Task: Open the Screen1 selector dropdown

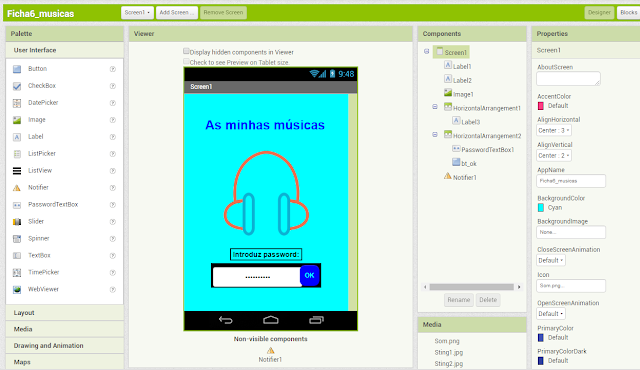Action: coord(137,13)
